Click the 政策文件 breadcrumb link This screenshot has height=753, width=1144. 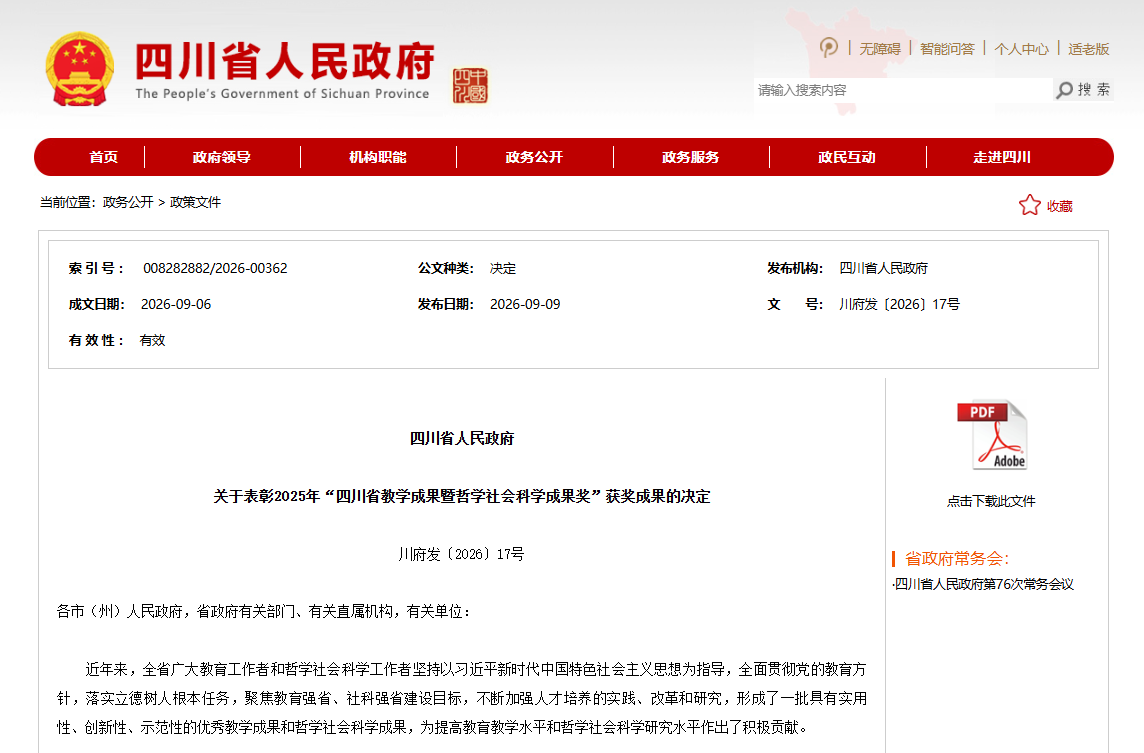coord(195,202)
